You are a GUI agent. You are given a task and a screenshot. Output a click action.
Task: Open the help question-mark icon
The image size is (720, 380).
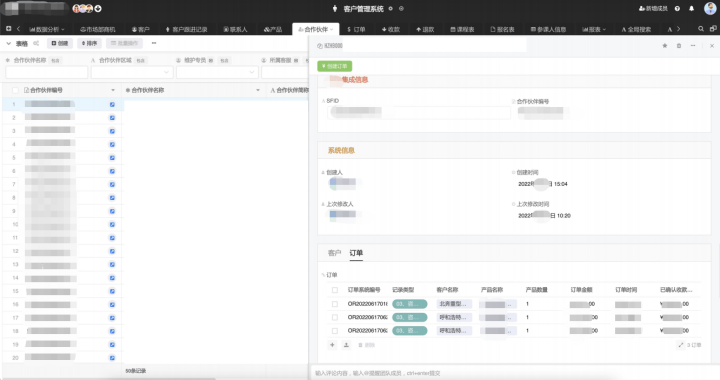tap(677, 8)
